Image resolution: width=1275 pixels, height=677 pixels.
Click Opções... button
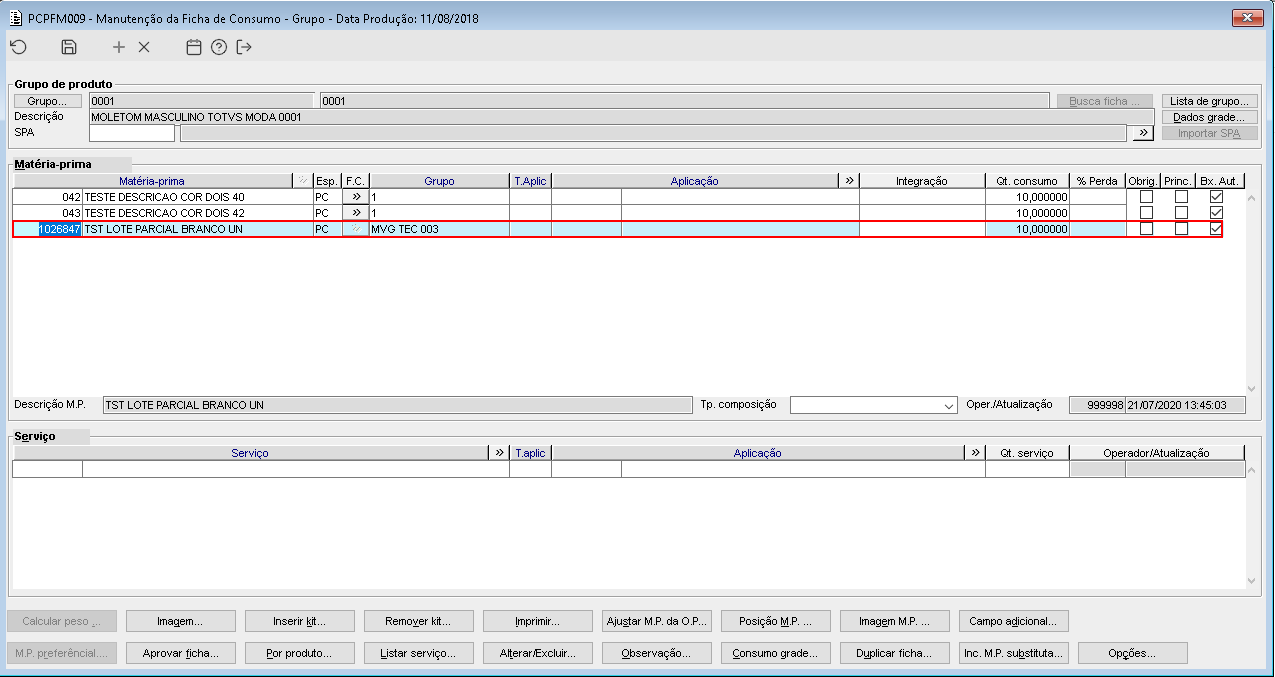(x=1132, y=653)
